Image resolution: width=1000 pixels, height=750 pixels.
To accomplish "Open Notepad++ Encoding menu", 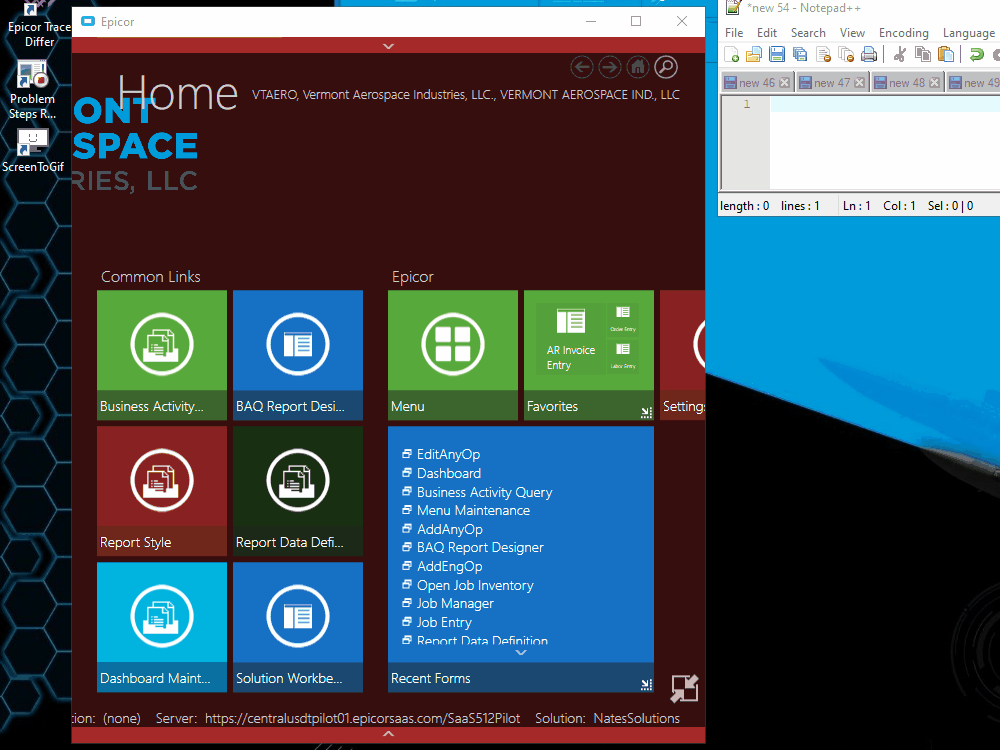I will (x=904, y=33).
